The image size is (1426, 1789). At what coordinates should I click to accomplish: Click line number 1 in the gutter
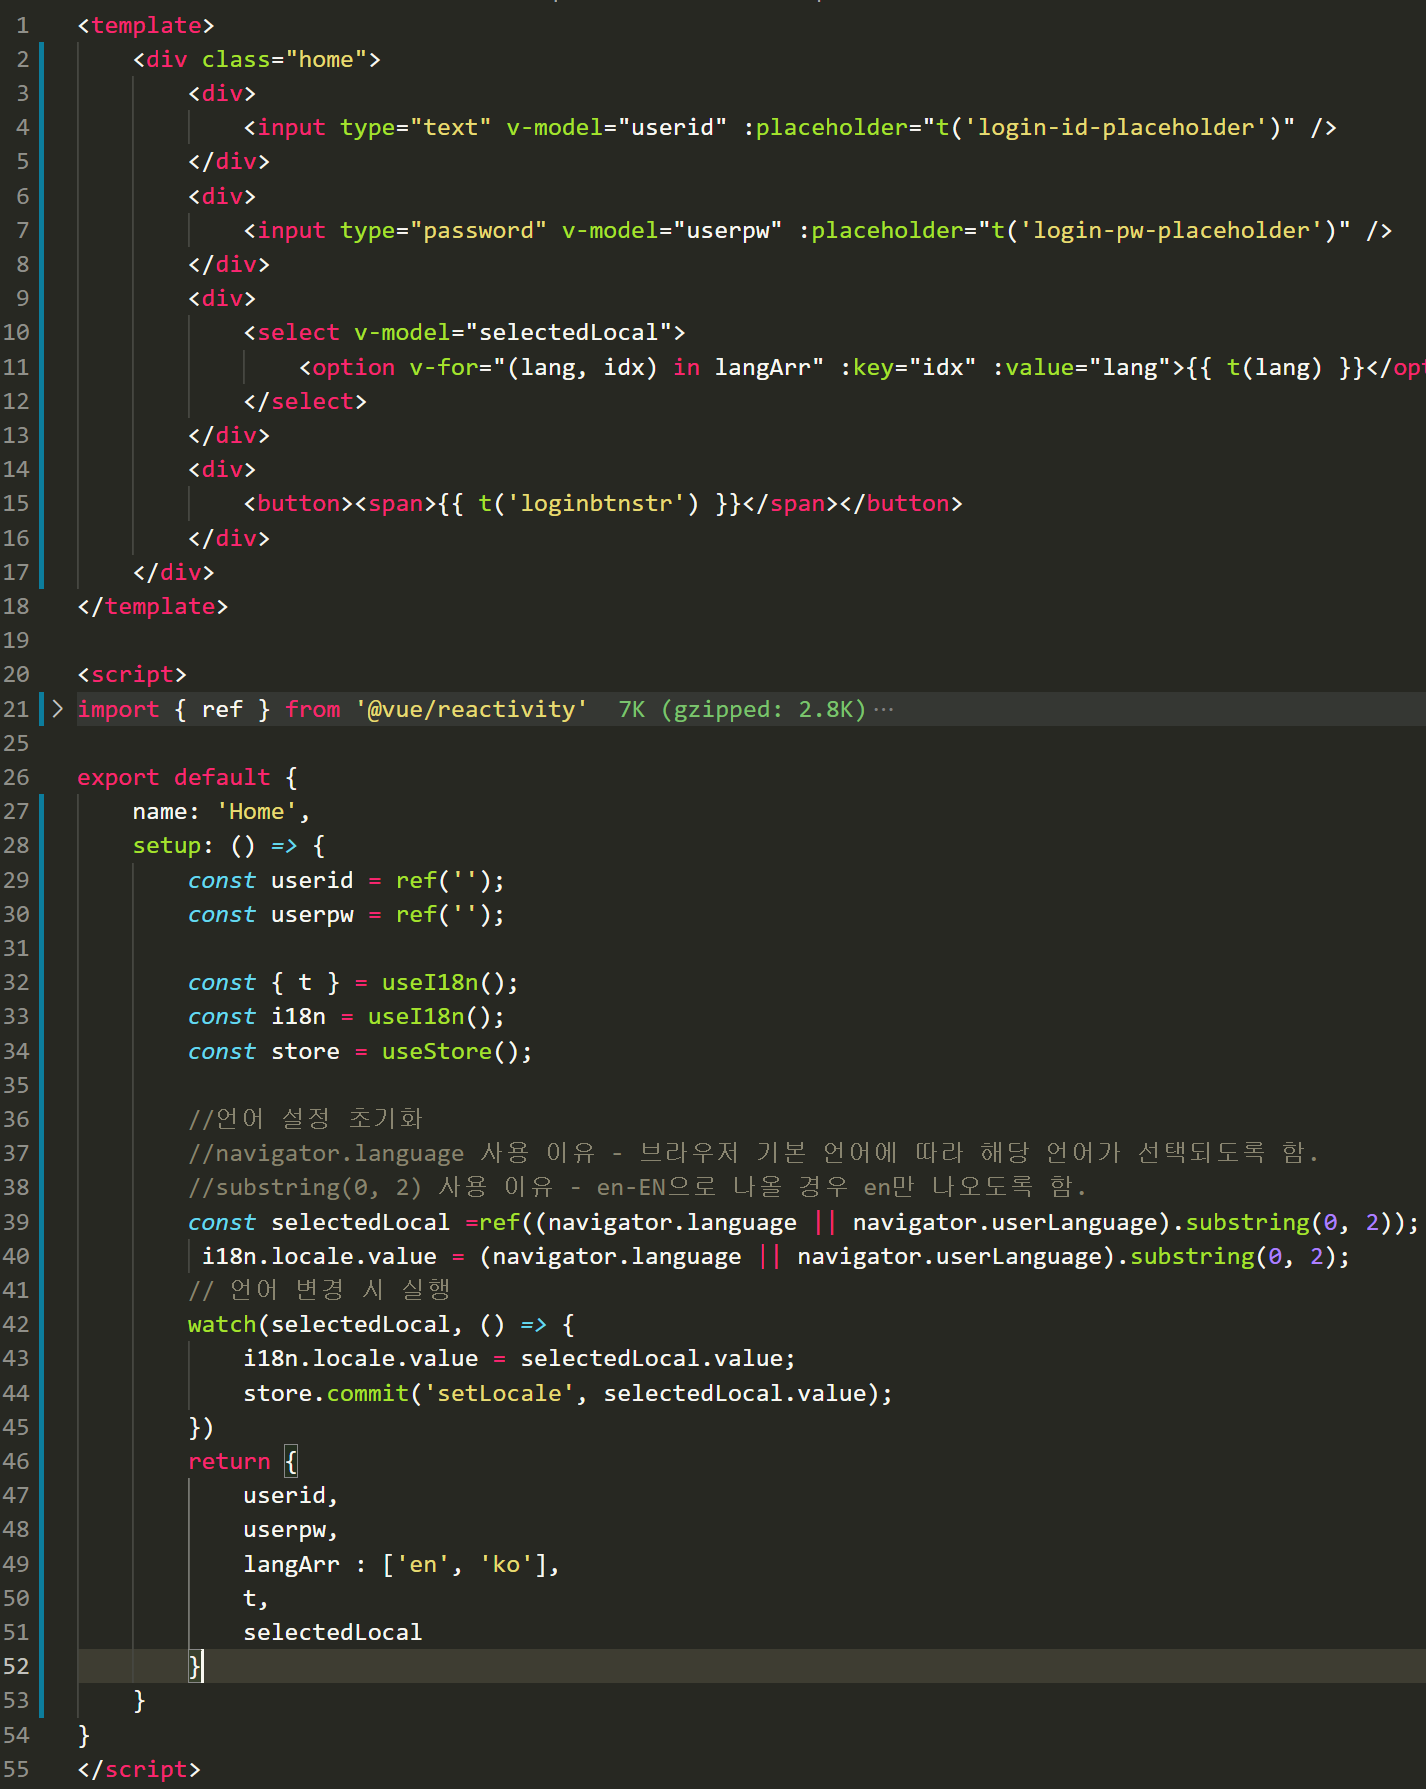22,25
